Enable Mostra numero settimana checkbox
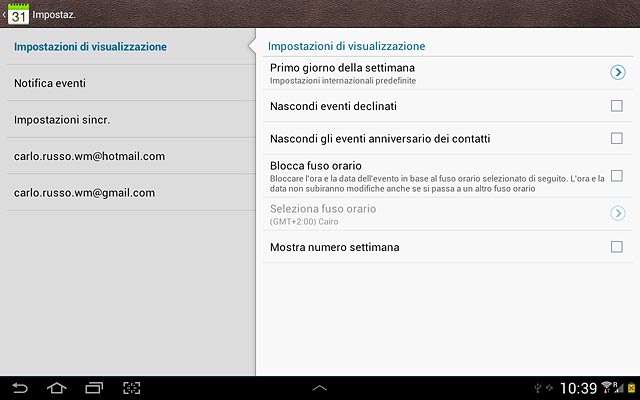Image resolution: width=640 pixels, height=400 pixels. tap(616, 247)
